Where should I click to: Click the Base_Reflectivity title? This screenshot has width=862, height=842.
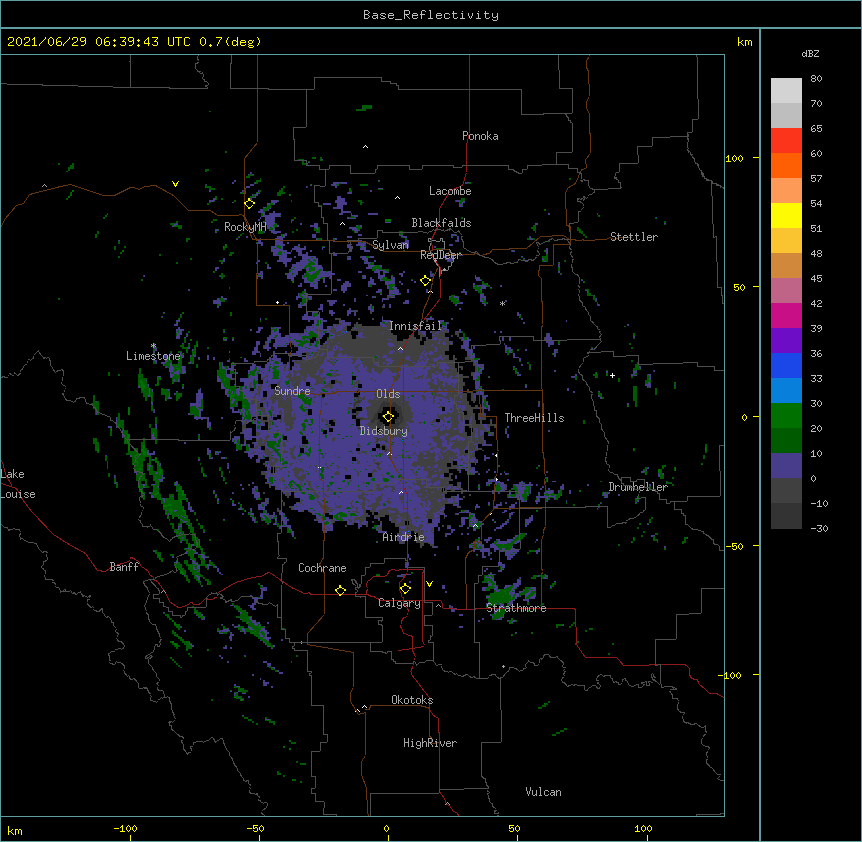[x=431, y=15]
